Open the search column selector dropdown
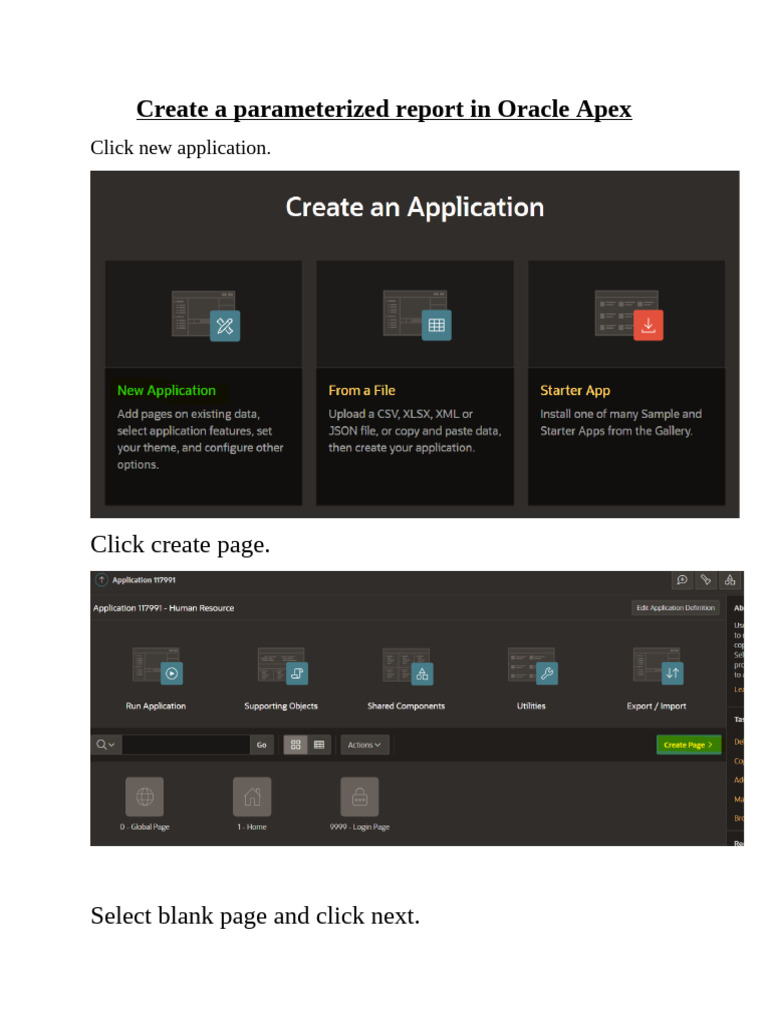Viewport: 768px width, 1024px height. pos(105,744)
